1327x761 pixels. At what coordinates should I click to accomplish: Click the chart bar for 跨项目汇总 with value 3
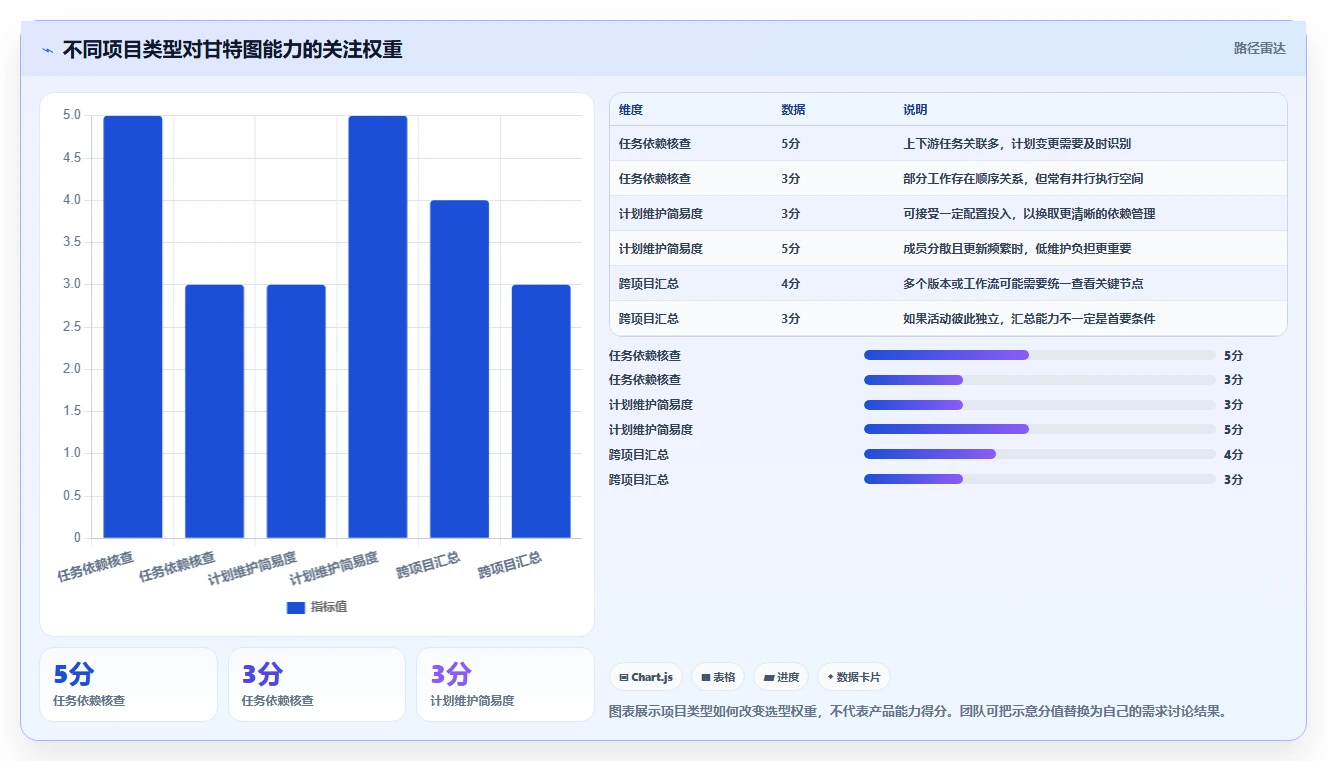(x=541, y=411)
